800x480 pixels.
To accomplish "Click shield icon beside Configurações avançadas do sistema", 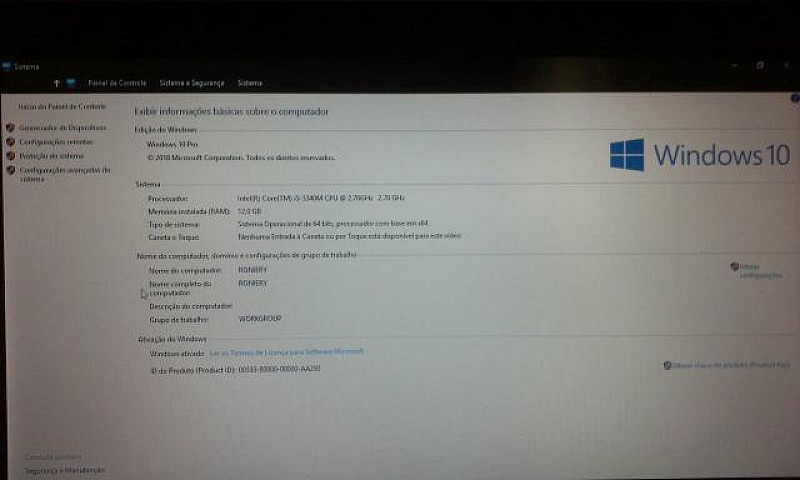I will pyautogui.click(x=10, y=170).
